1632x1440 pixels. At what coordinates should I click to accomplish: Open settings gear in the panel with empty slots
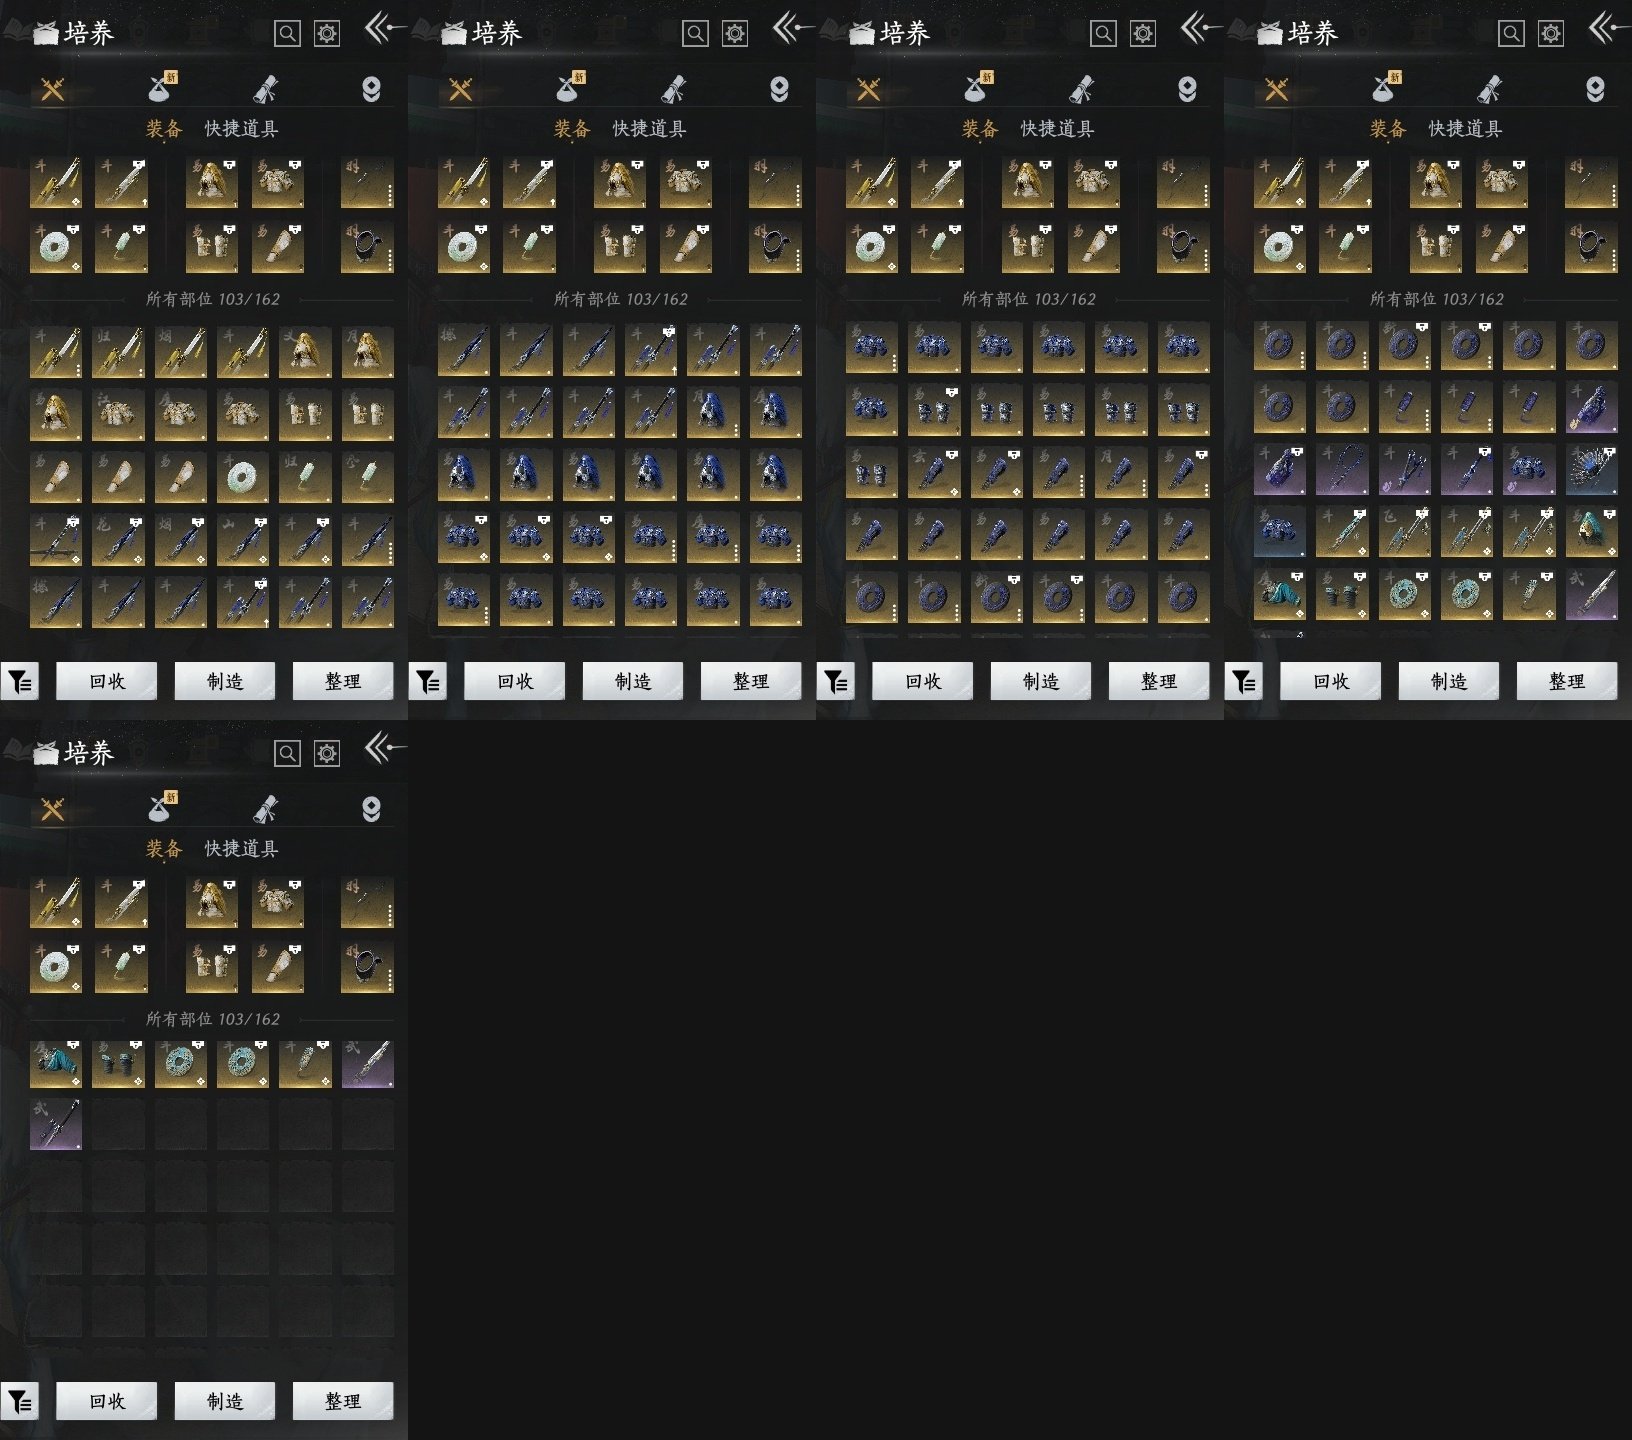(x=327, y=753)
